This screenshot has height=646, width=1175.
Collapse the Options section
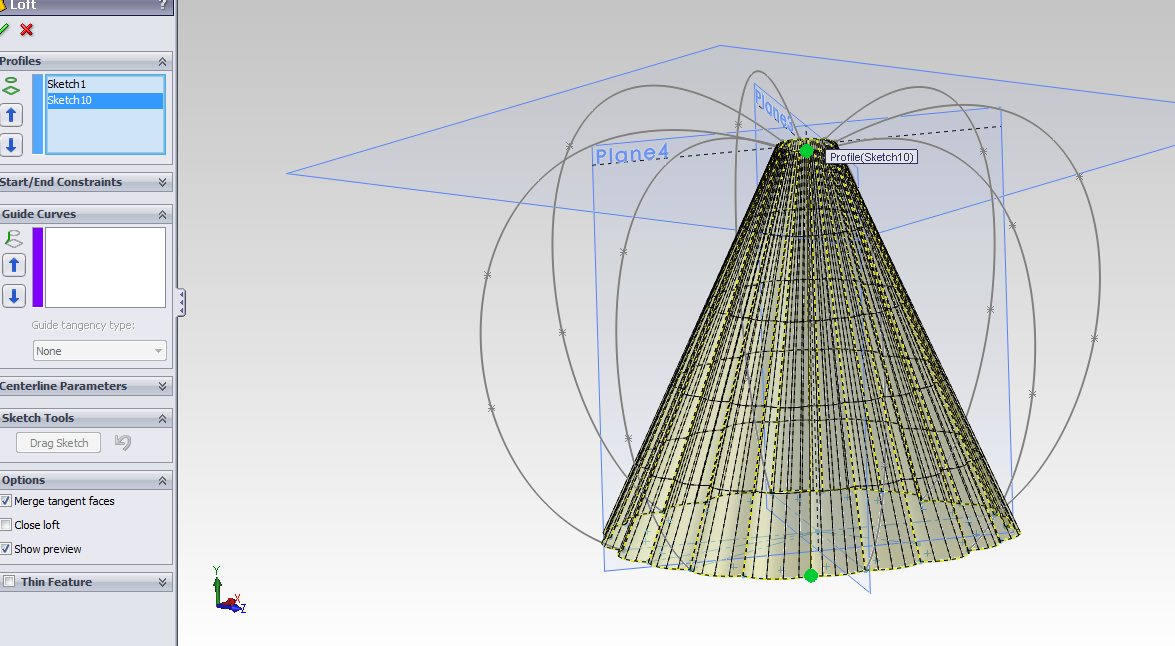162,480
